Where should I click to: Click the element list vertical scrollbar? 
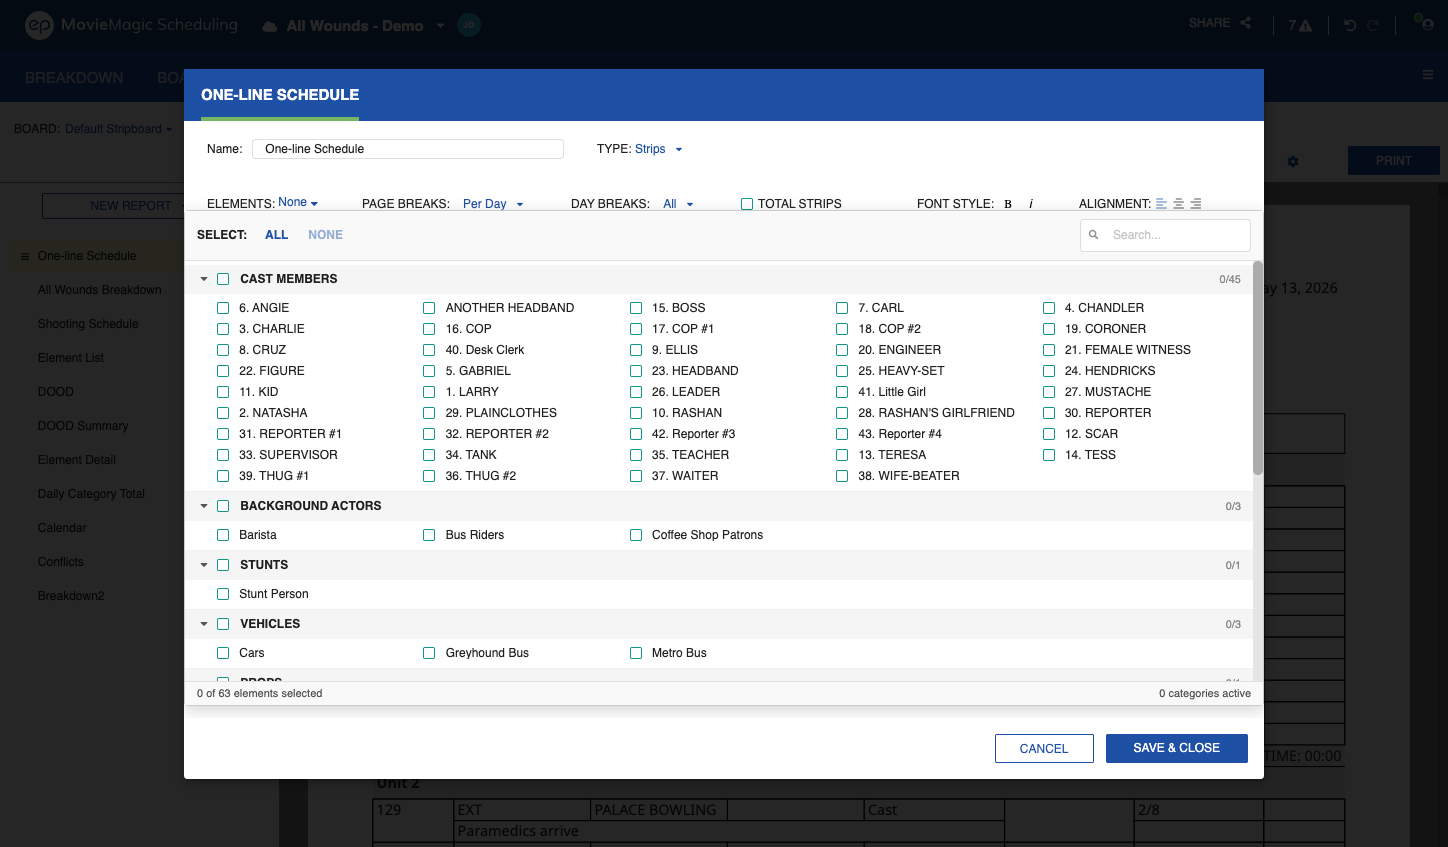1258,368
